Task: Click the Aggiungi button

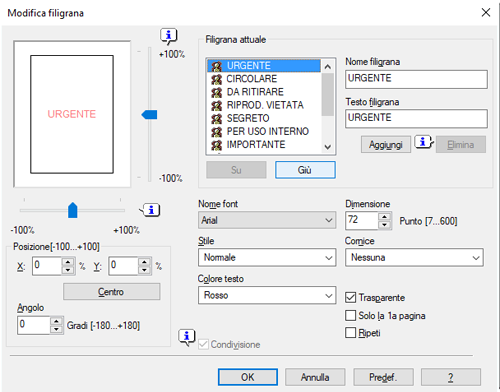Action: (386, 145)
